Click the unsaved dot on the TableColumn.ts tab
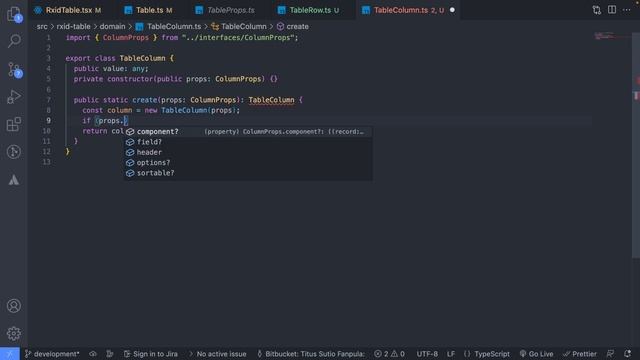The height and width of the screenshot is (360, 640). [452, 10]
